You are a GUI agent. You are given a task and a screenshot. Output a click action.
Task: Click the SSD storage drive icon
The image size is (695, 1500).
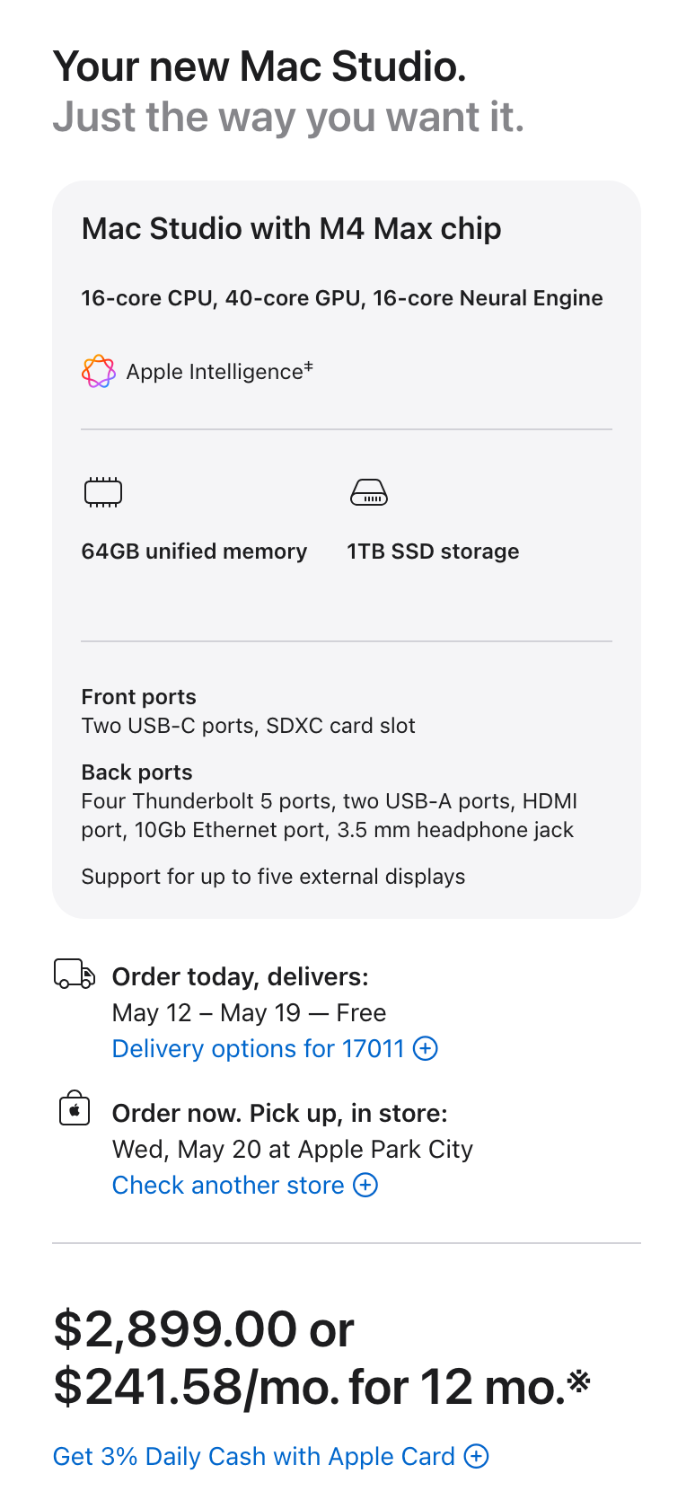pos(368,492)
